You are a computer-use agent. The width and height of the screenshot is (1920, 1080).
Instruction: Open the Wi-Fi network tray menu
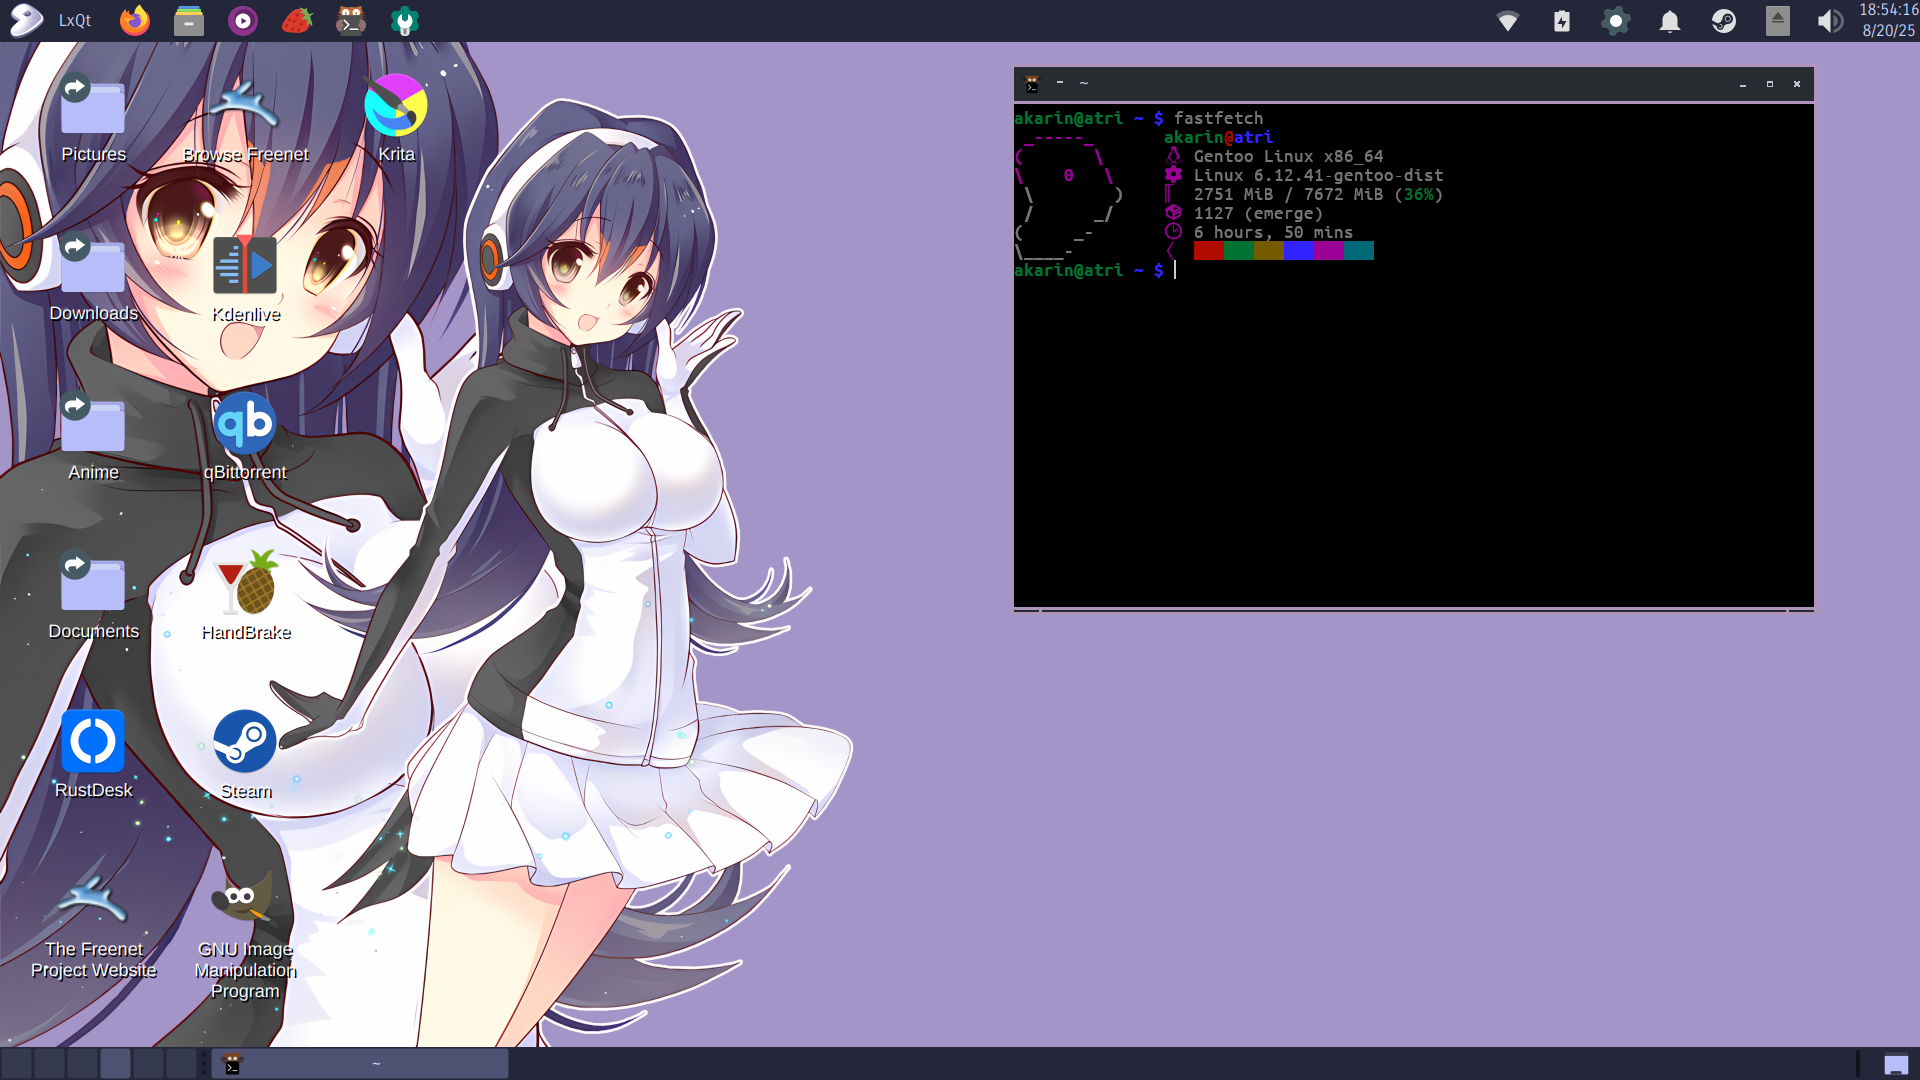[1507, 21]
